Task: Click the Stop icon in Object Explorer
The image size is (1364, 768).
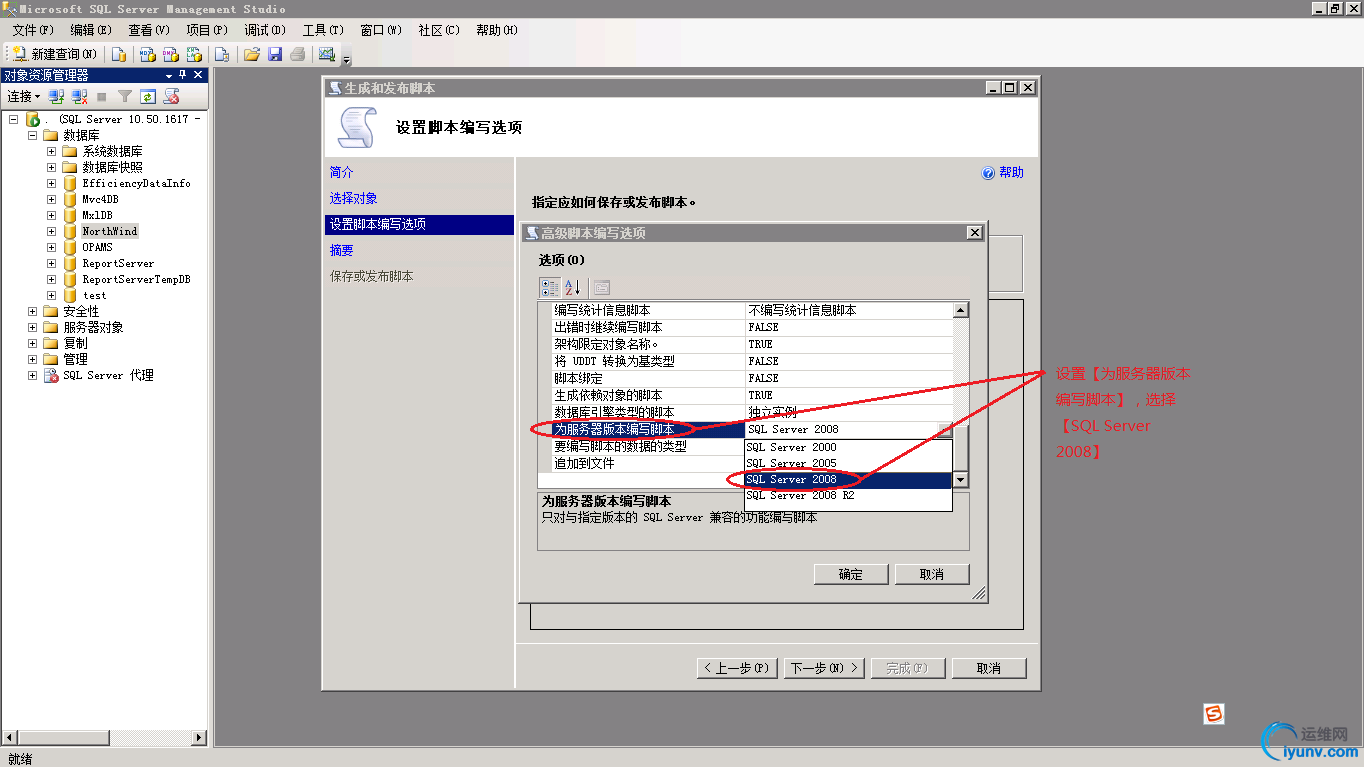Action: point(102,97)
